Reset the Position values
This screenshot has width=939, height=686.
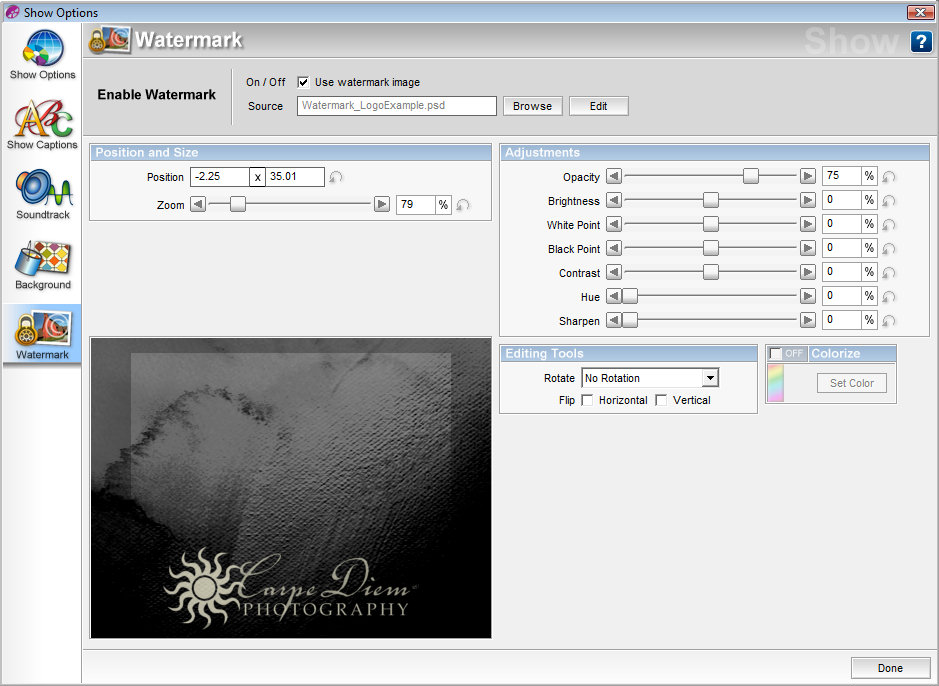336,177
